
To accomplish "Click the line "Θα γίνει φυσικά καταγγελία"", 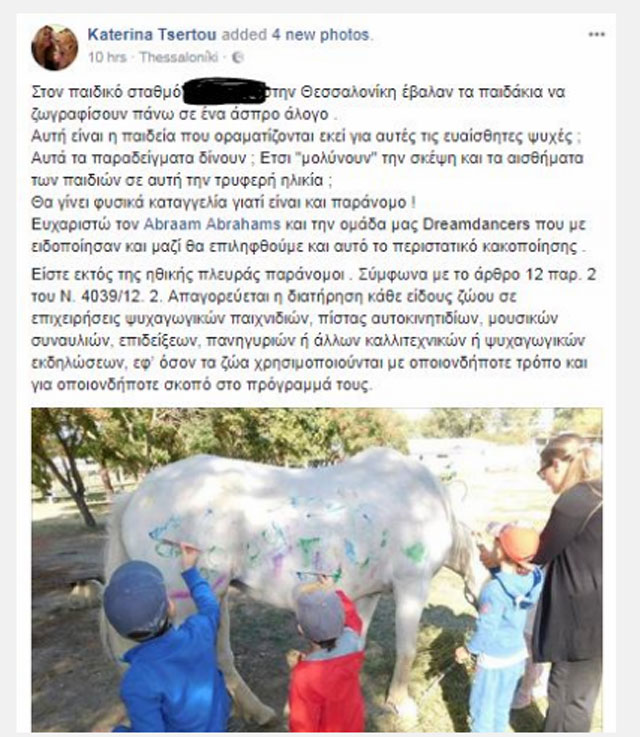I will (x=223, y=203).
